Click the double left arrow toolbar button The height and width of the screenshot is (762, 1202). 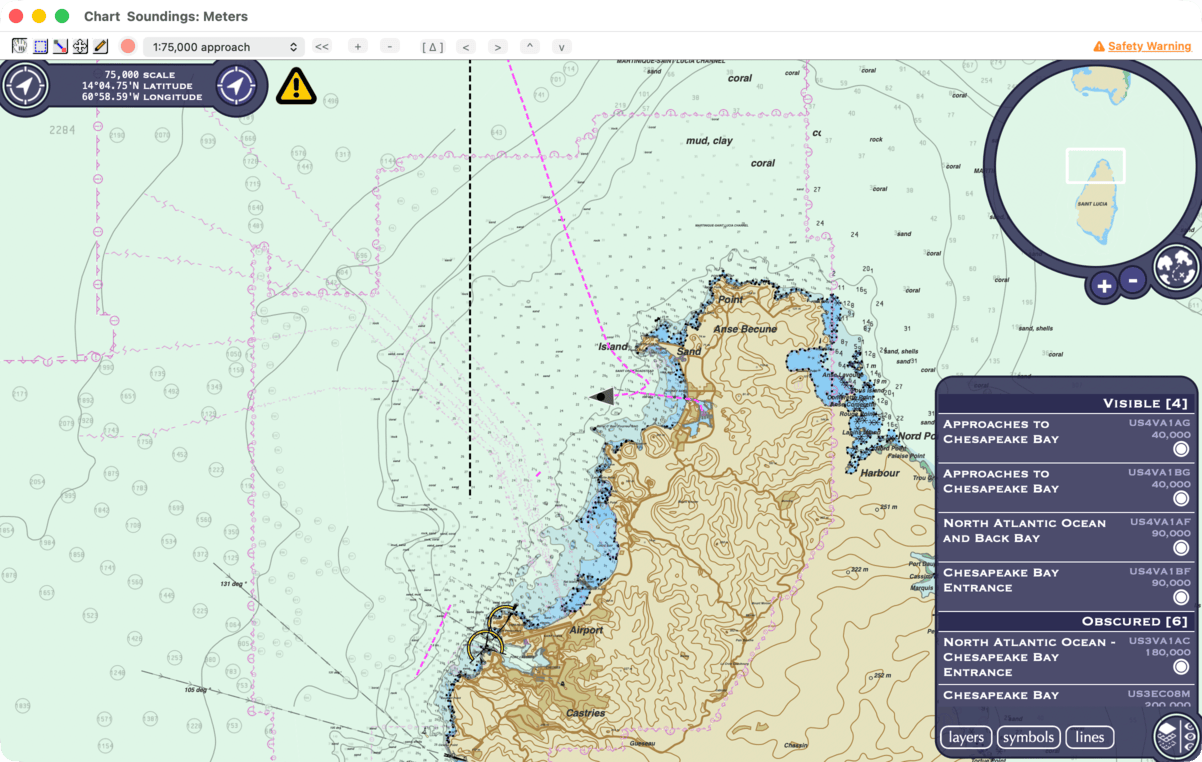[322, 47]
